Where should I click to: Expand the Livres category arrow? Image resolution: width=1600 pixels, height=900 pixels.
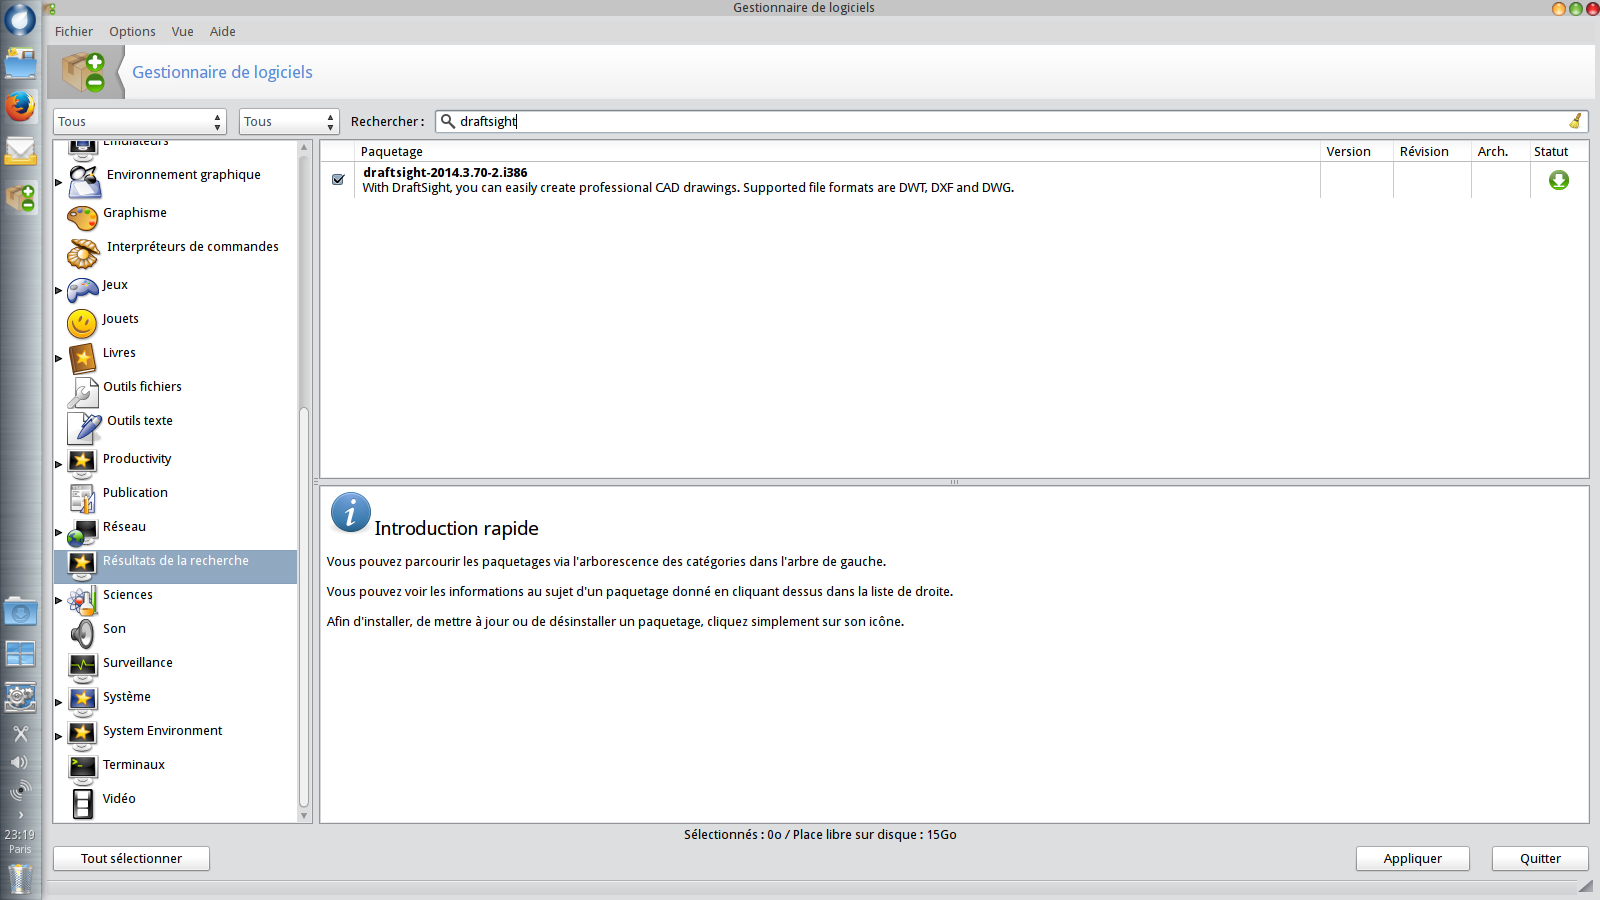(58, 357)
